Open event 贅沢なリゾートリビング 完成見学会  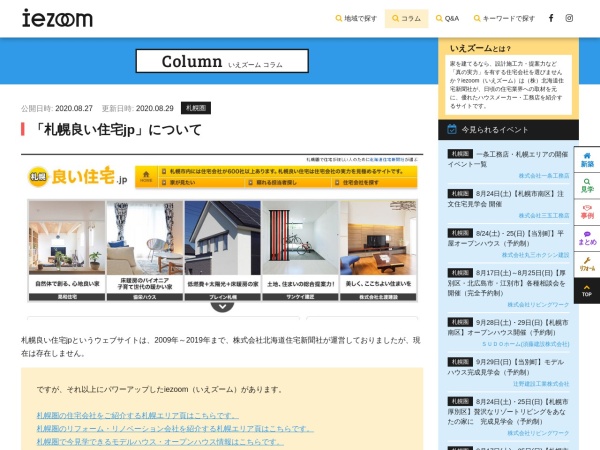click(508, 411)
